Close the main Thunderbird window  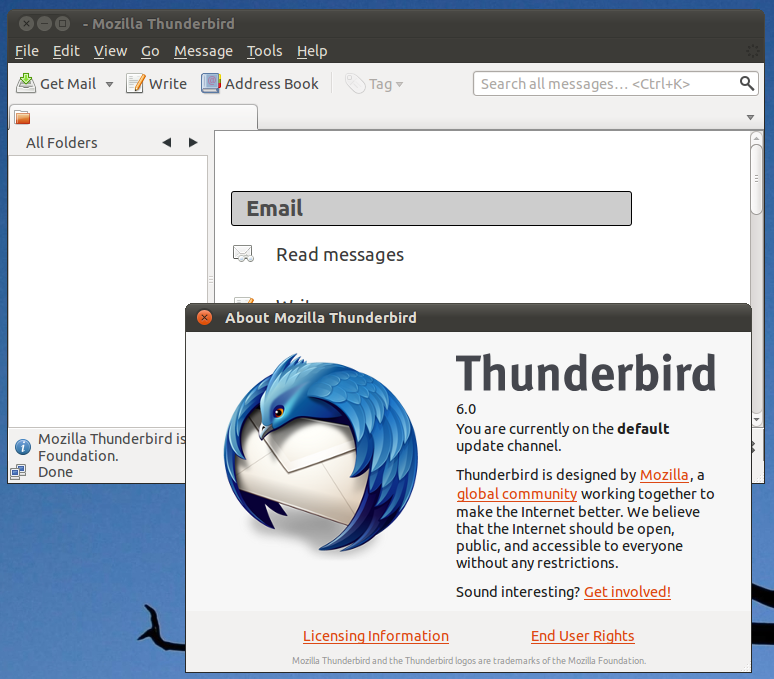coord(27,23)
